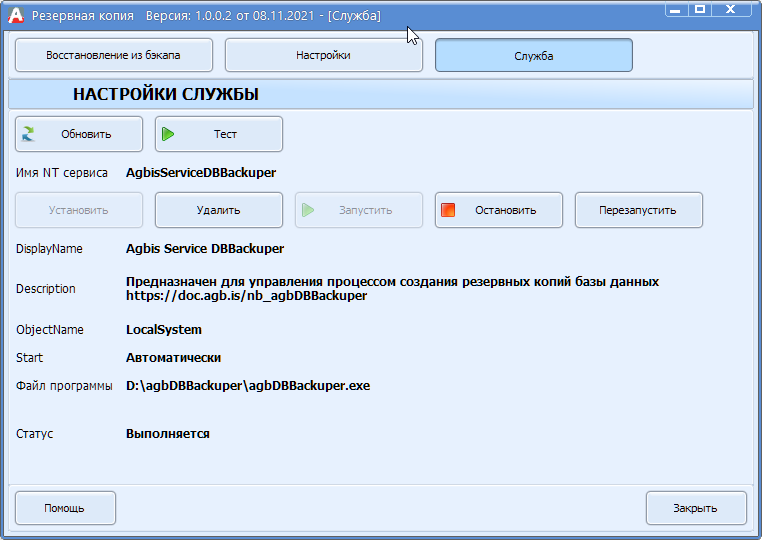
Task: Open help via 'Помощь' button
Action: click(65, 508)
